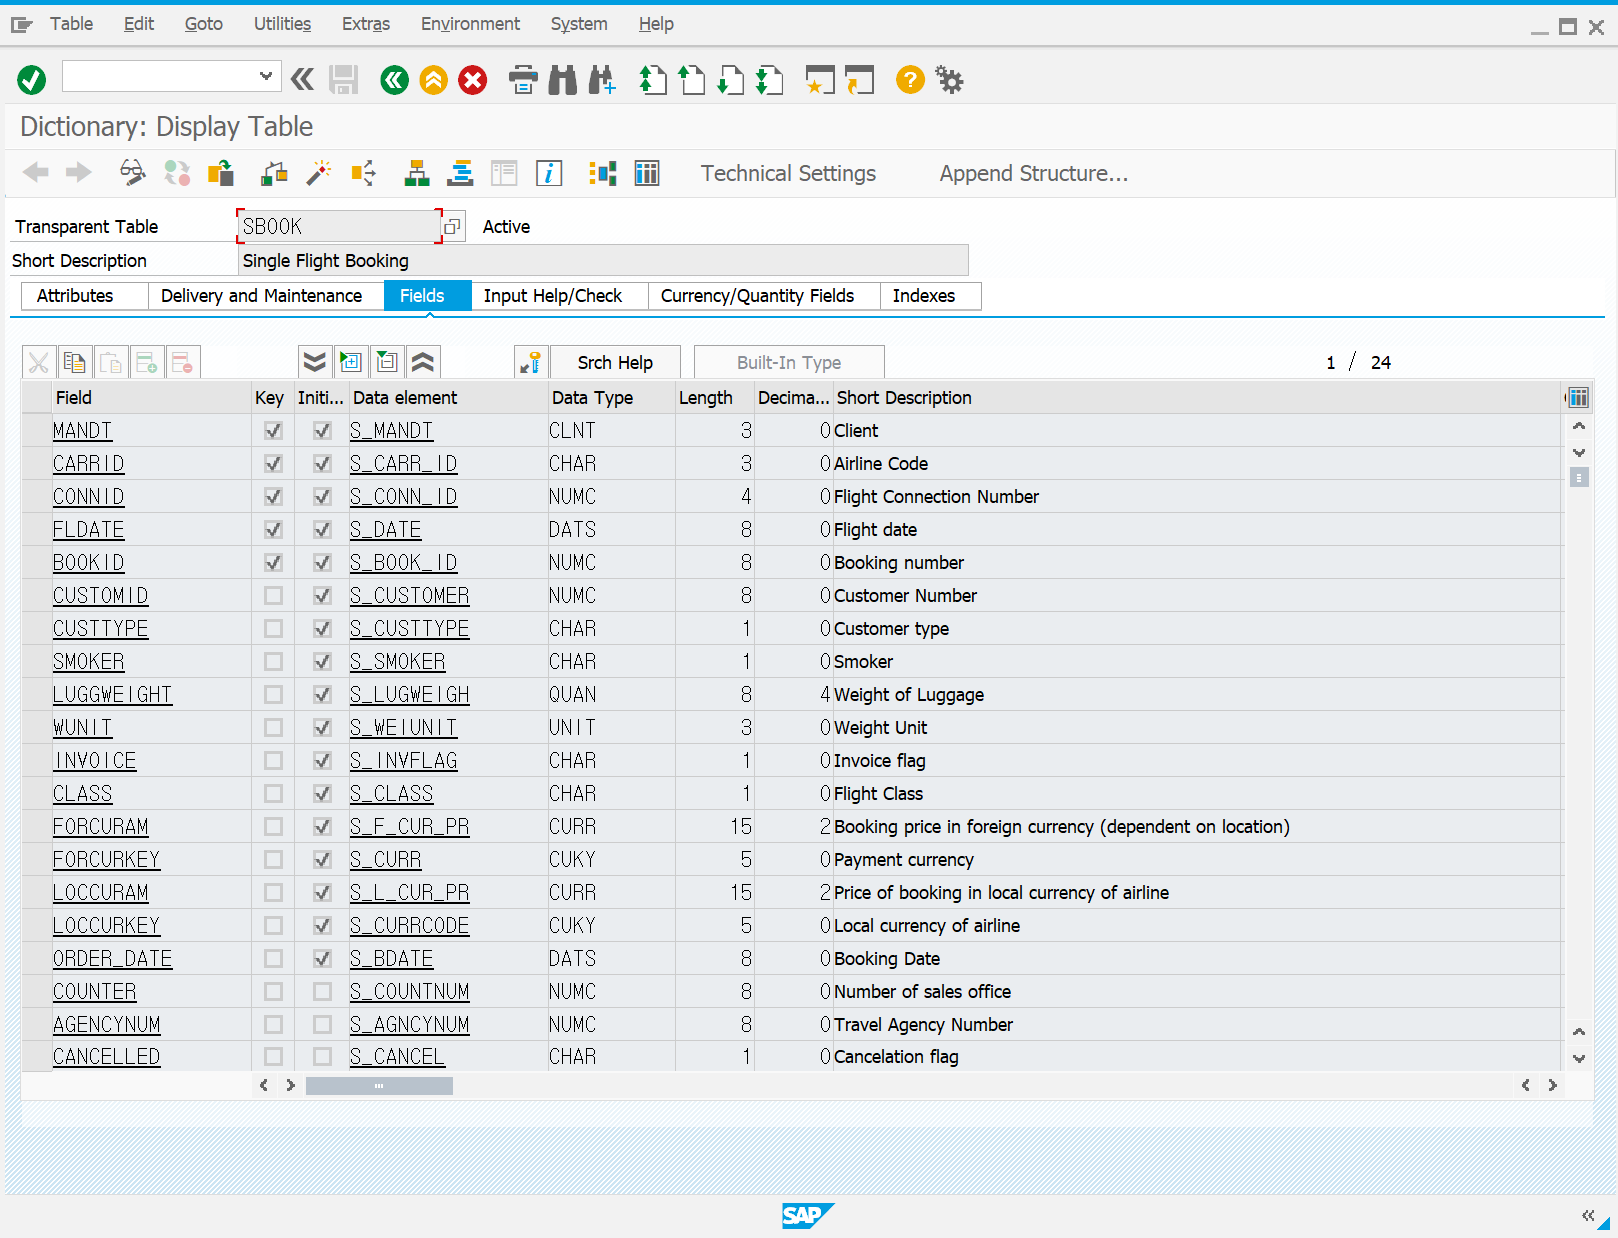The width and height of the screenshot is (1618, 1238).
Task: Open the S_CUSTOMER data element link
Action: tap(409, 596)
